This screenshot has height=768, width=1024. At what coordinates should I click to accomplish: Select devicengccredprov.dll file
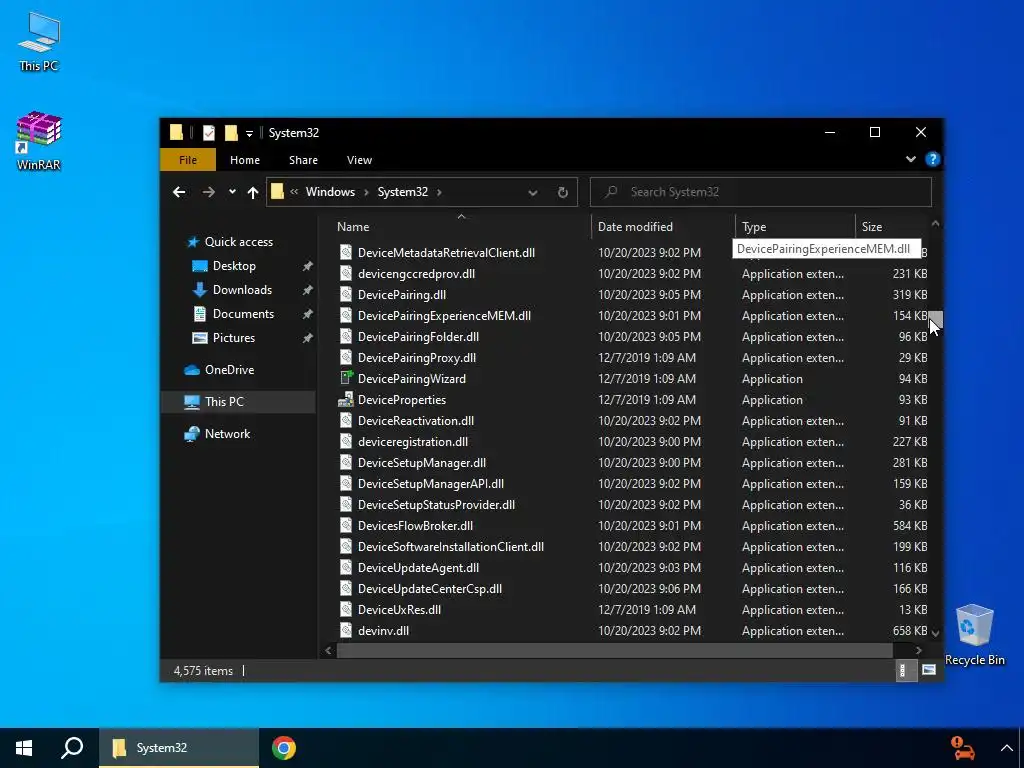(416, 274)
